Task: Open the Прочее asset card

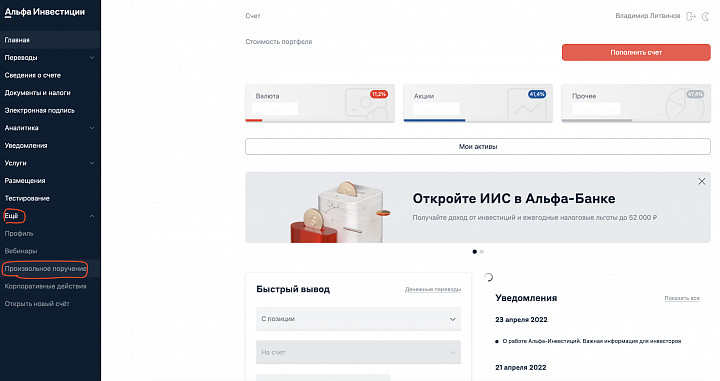Action: pyautogui.click(x=636, y=103)
